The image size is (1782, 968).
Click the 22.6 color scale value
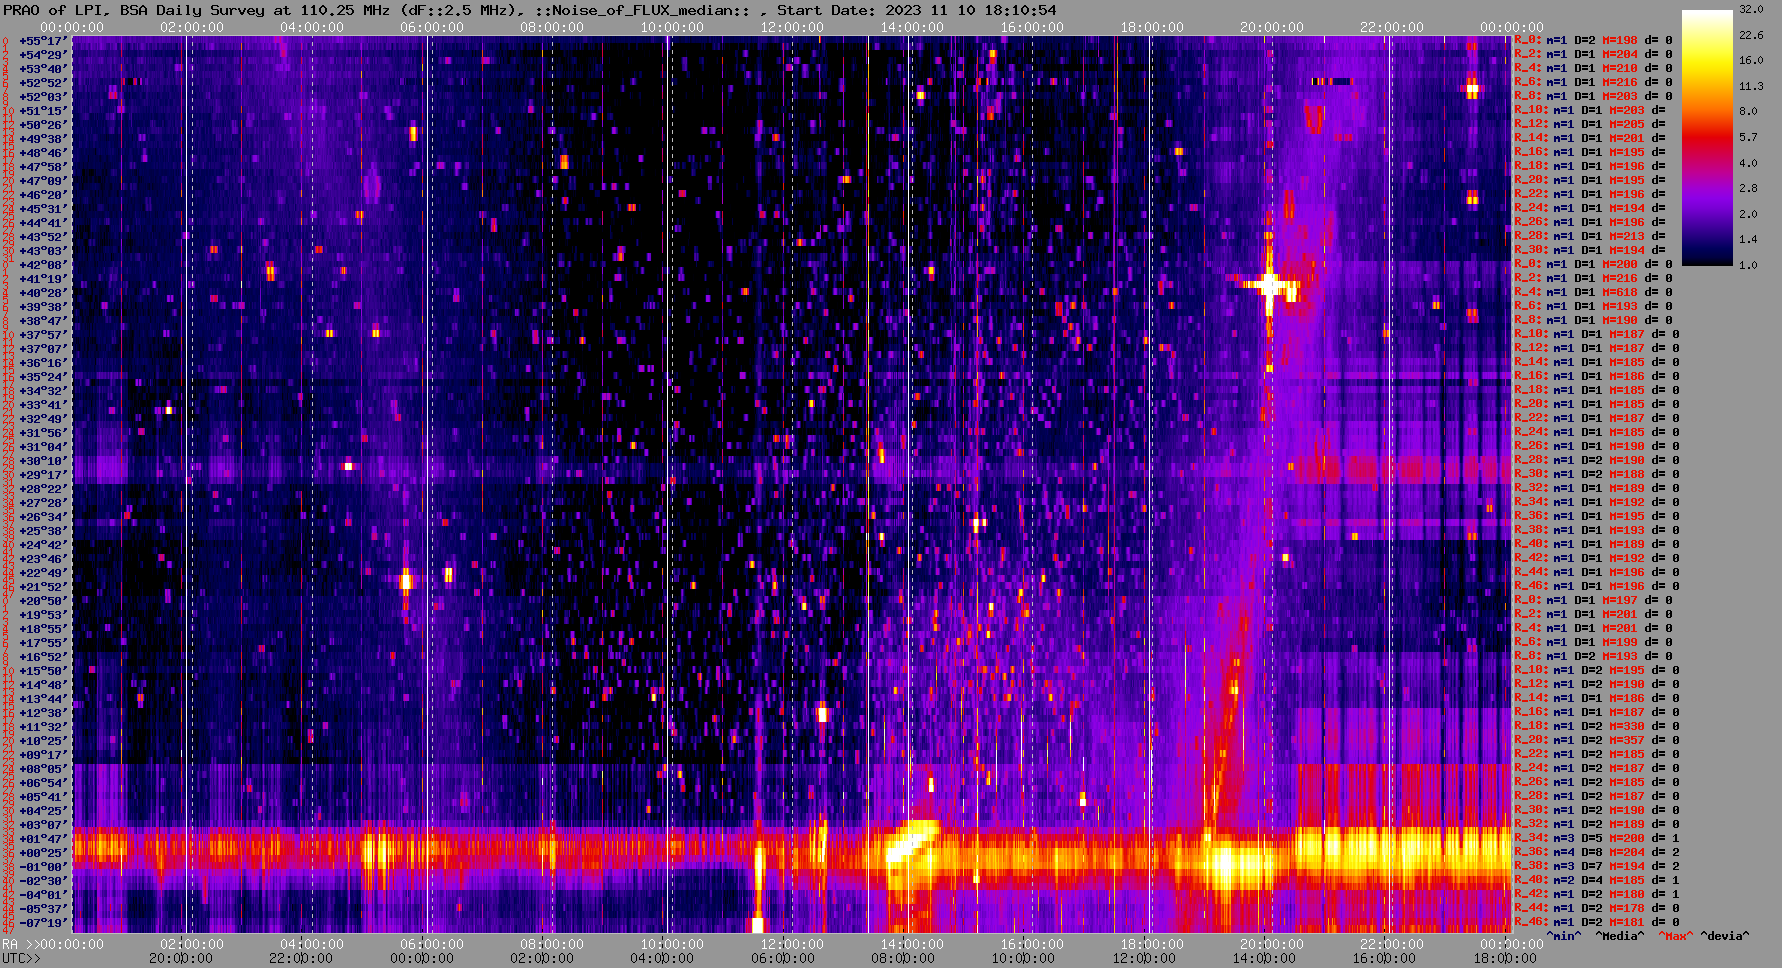(1751, 35)
